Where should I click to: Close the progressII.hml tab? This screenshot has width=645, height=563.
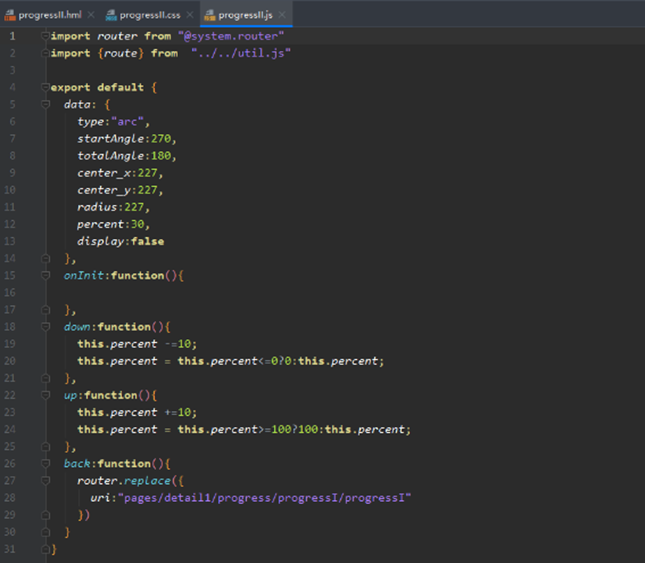91,15
